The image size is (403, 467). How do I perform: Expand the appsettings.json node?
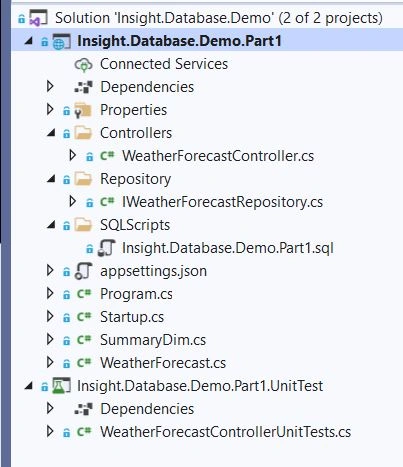(x=50, y=270)
